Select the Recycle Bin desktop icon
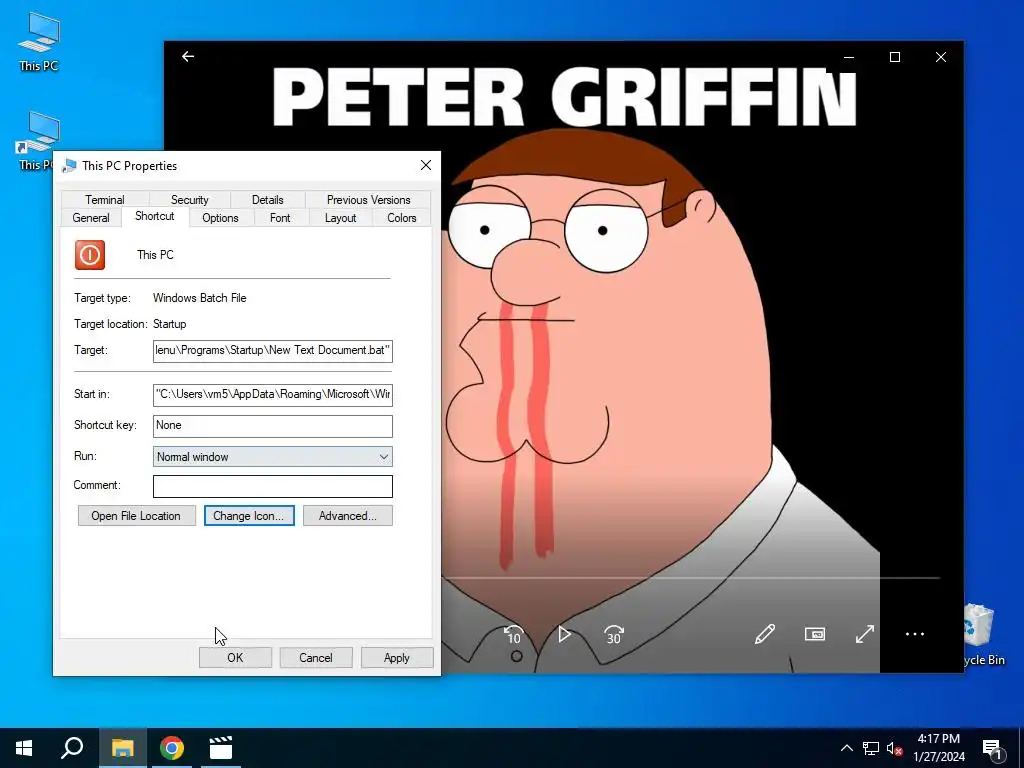The height and width of the screenshot is (768, 1024). 984,635
